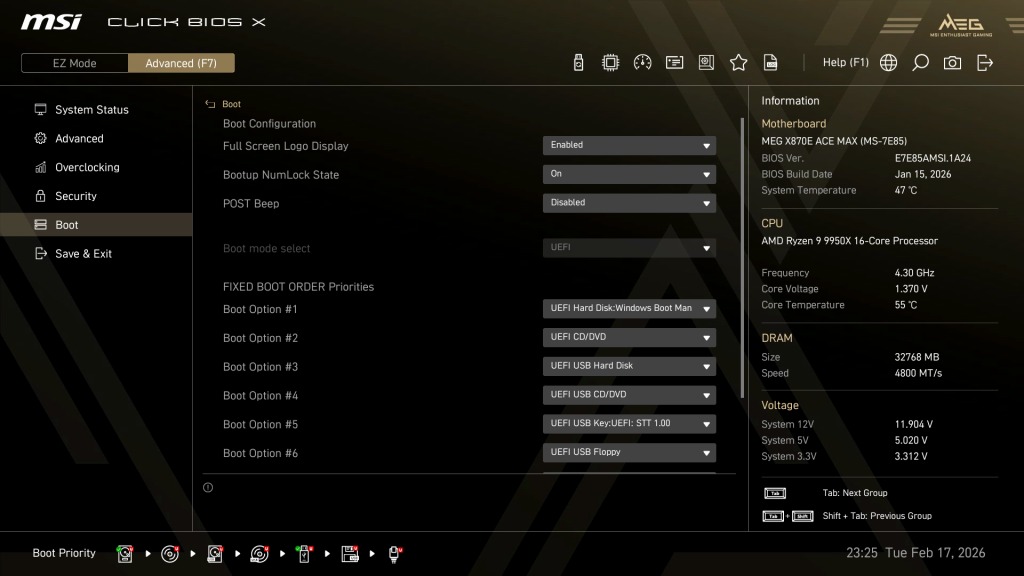Screen dimensions: 1024x576
Task: Click the info card panel icon
Action: tap(674, 63)
